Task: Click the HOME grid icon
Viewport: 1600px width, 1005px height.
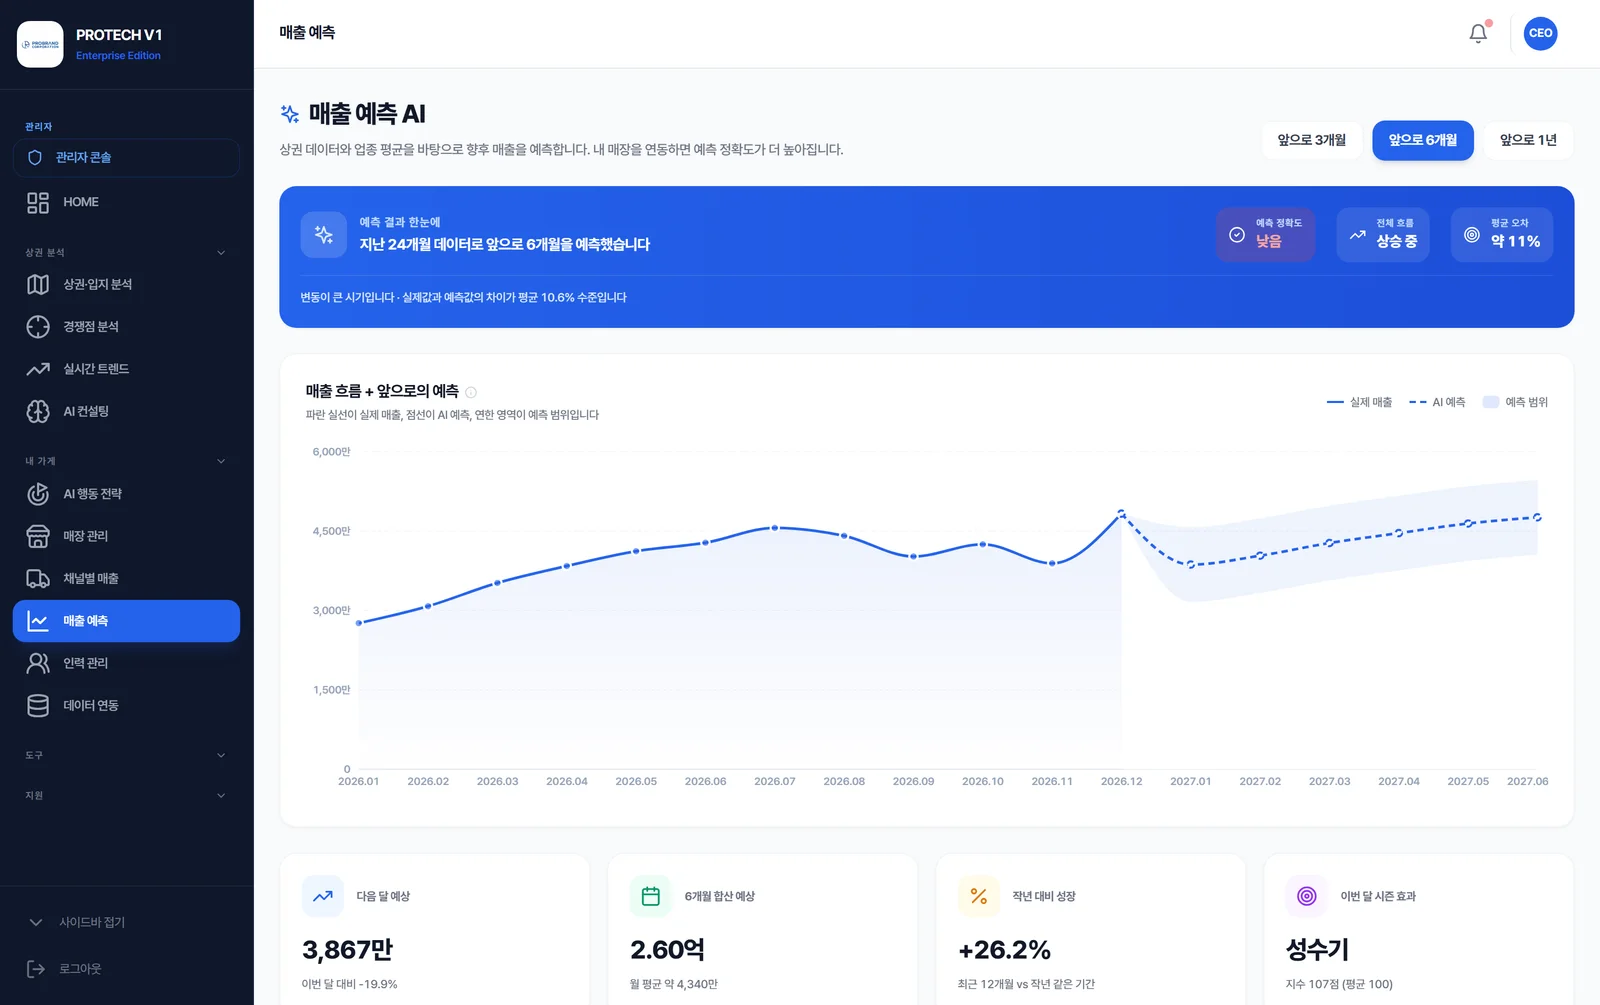Action: 38,202
